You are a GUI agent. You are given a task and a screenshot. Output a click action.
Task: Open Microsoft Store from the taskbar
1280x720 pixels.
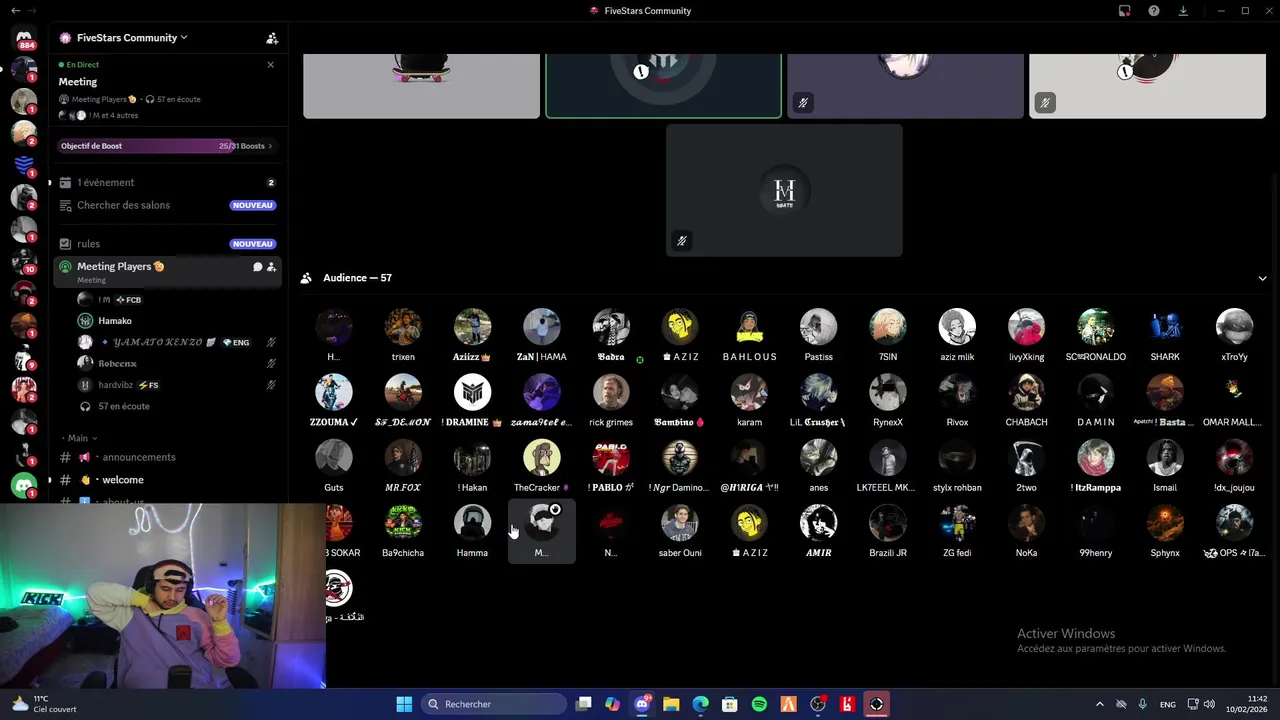click(x=730, y=704)
